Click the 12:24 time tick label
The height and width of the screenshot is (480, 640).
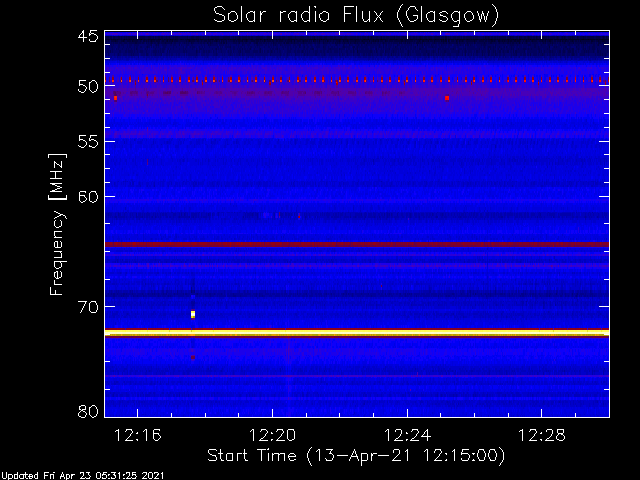click(x=407, y=435)
